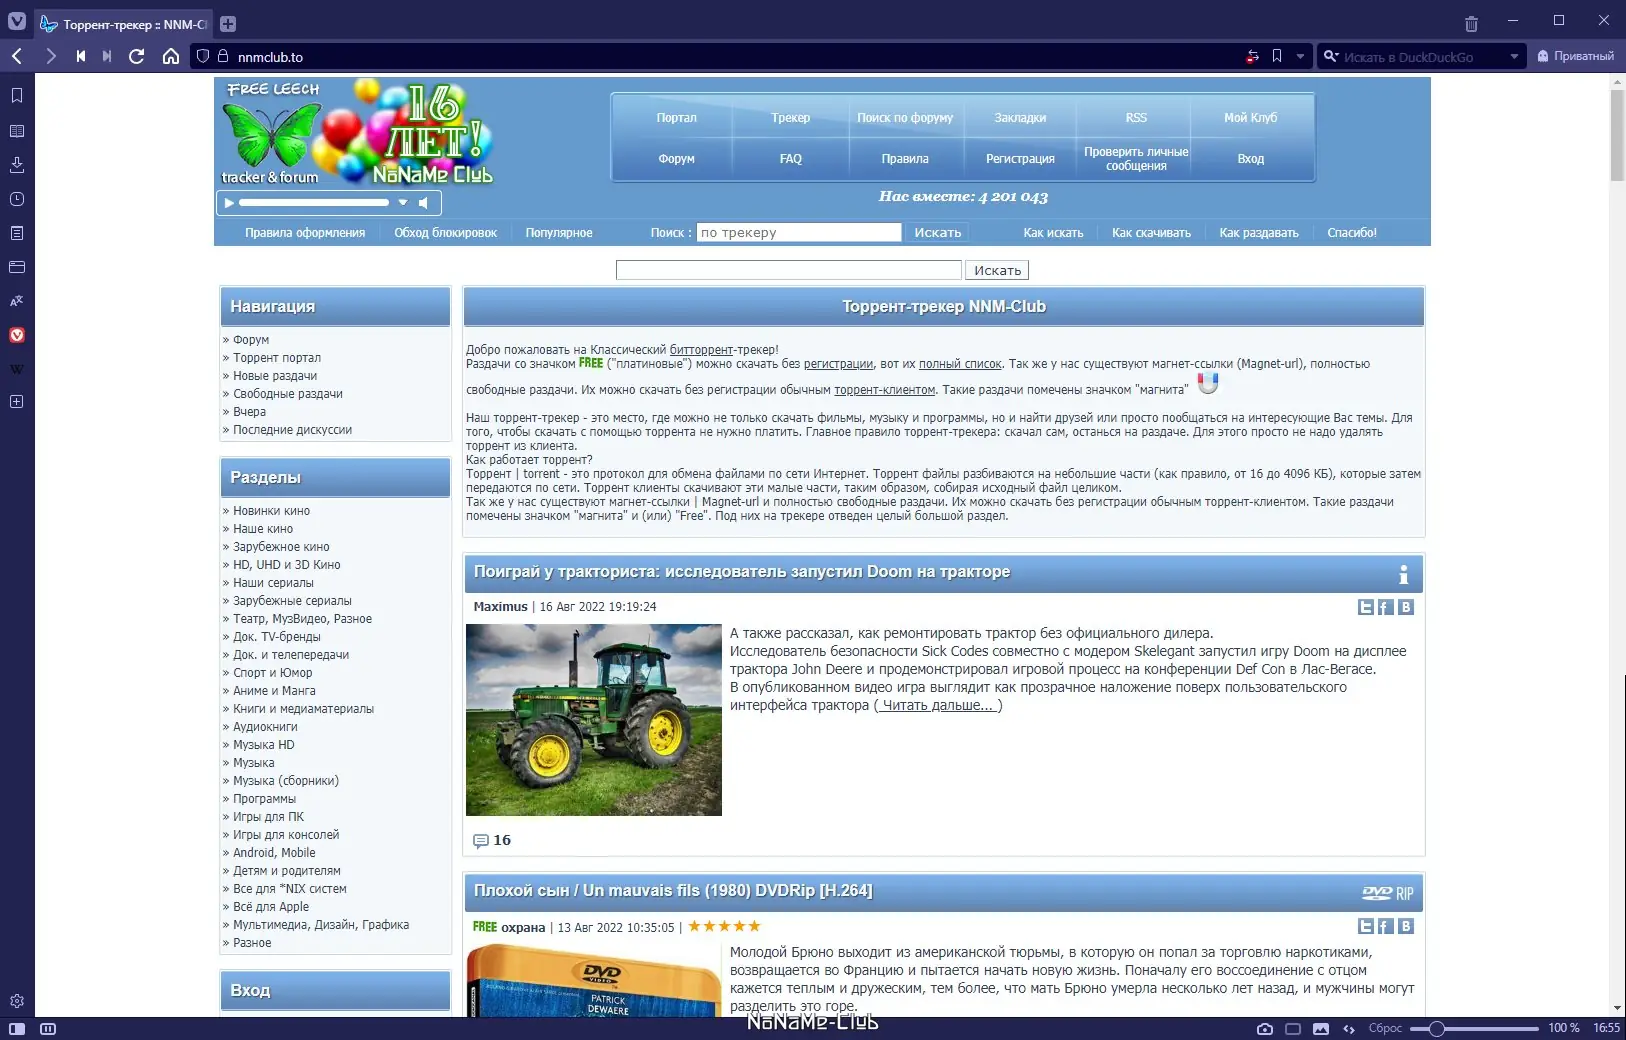Open the History panel in the sidebar
The height and width of the screenshot is (1040, 1626).
coord(16,198)
